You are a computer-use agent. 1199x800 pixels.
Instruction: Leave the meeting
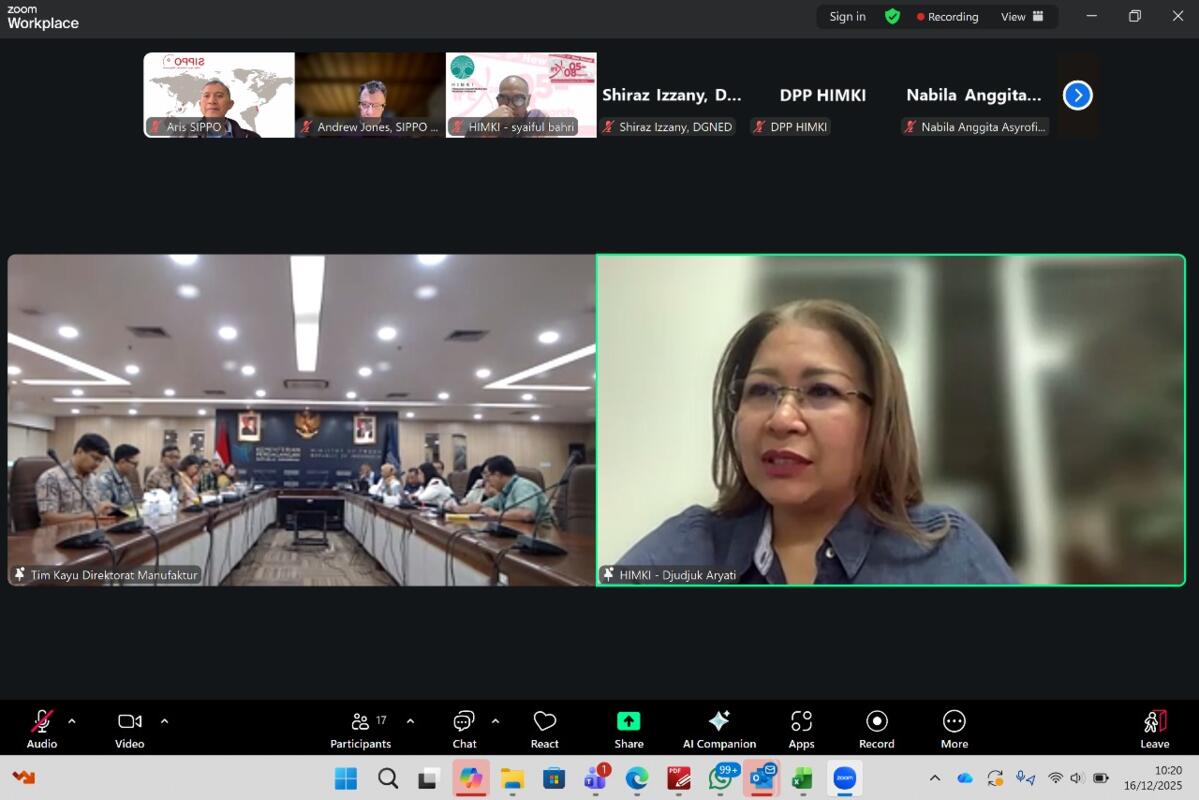pyautogui.click(x=1154, y=729)
